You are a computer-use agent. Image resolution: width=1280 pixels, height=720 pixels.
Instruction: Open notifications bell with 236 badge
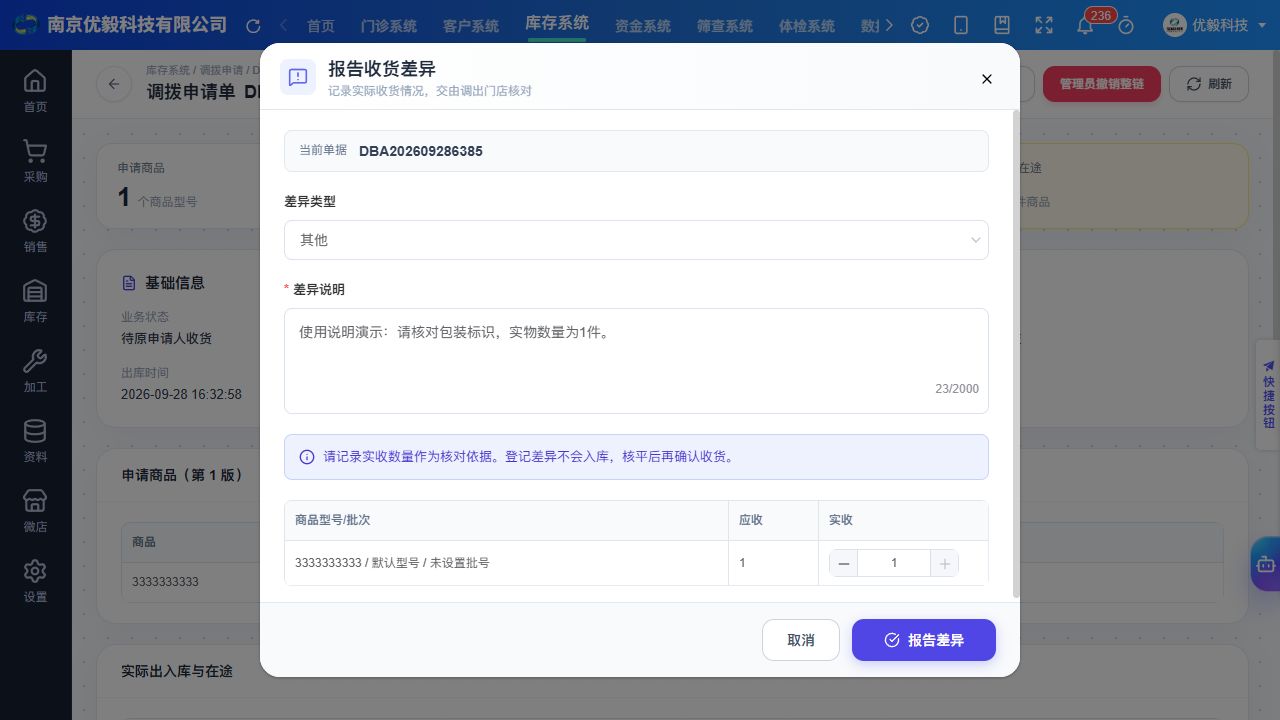(x=1085, y=26)
